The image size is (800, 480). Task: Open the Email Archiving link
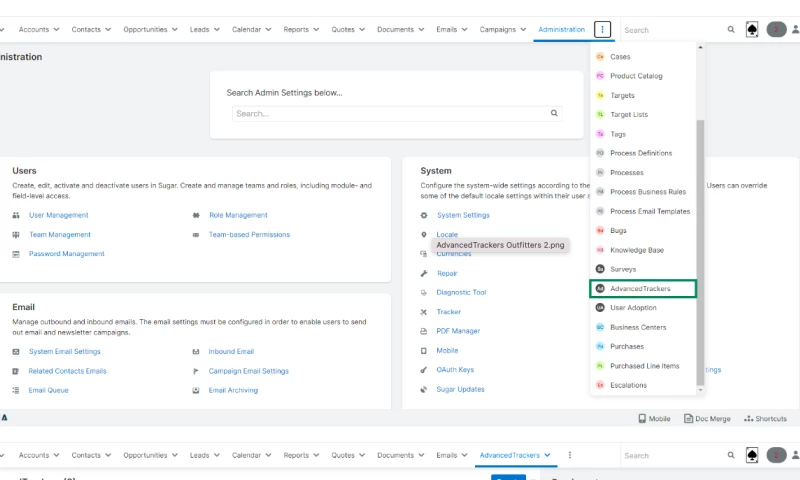pos(233,390)
